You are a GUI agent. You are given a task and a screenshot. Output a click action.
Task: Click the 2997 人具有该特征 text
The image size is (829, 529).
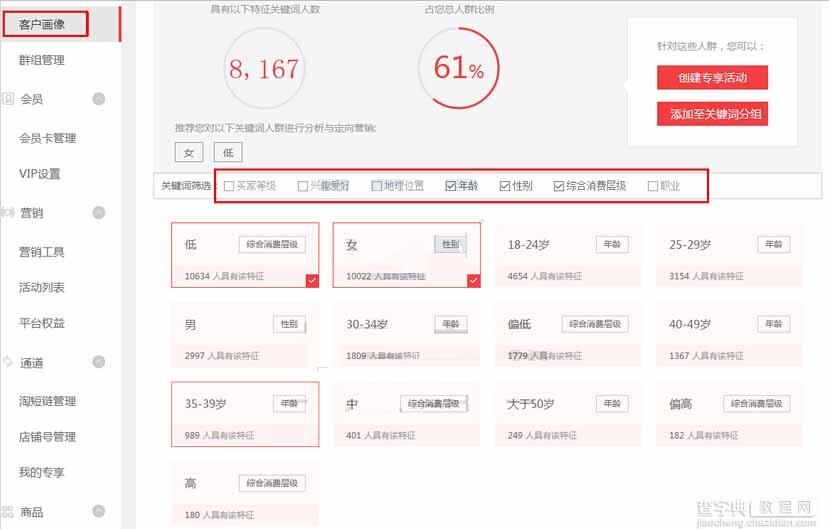click(x=222, y=356)
